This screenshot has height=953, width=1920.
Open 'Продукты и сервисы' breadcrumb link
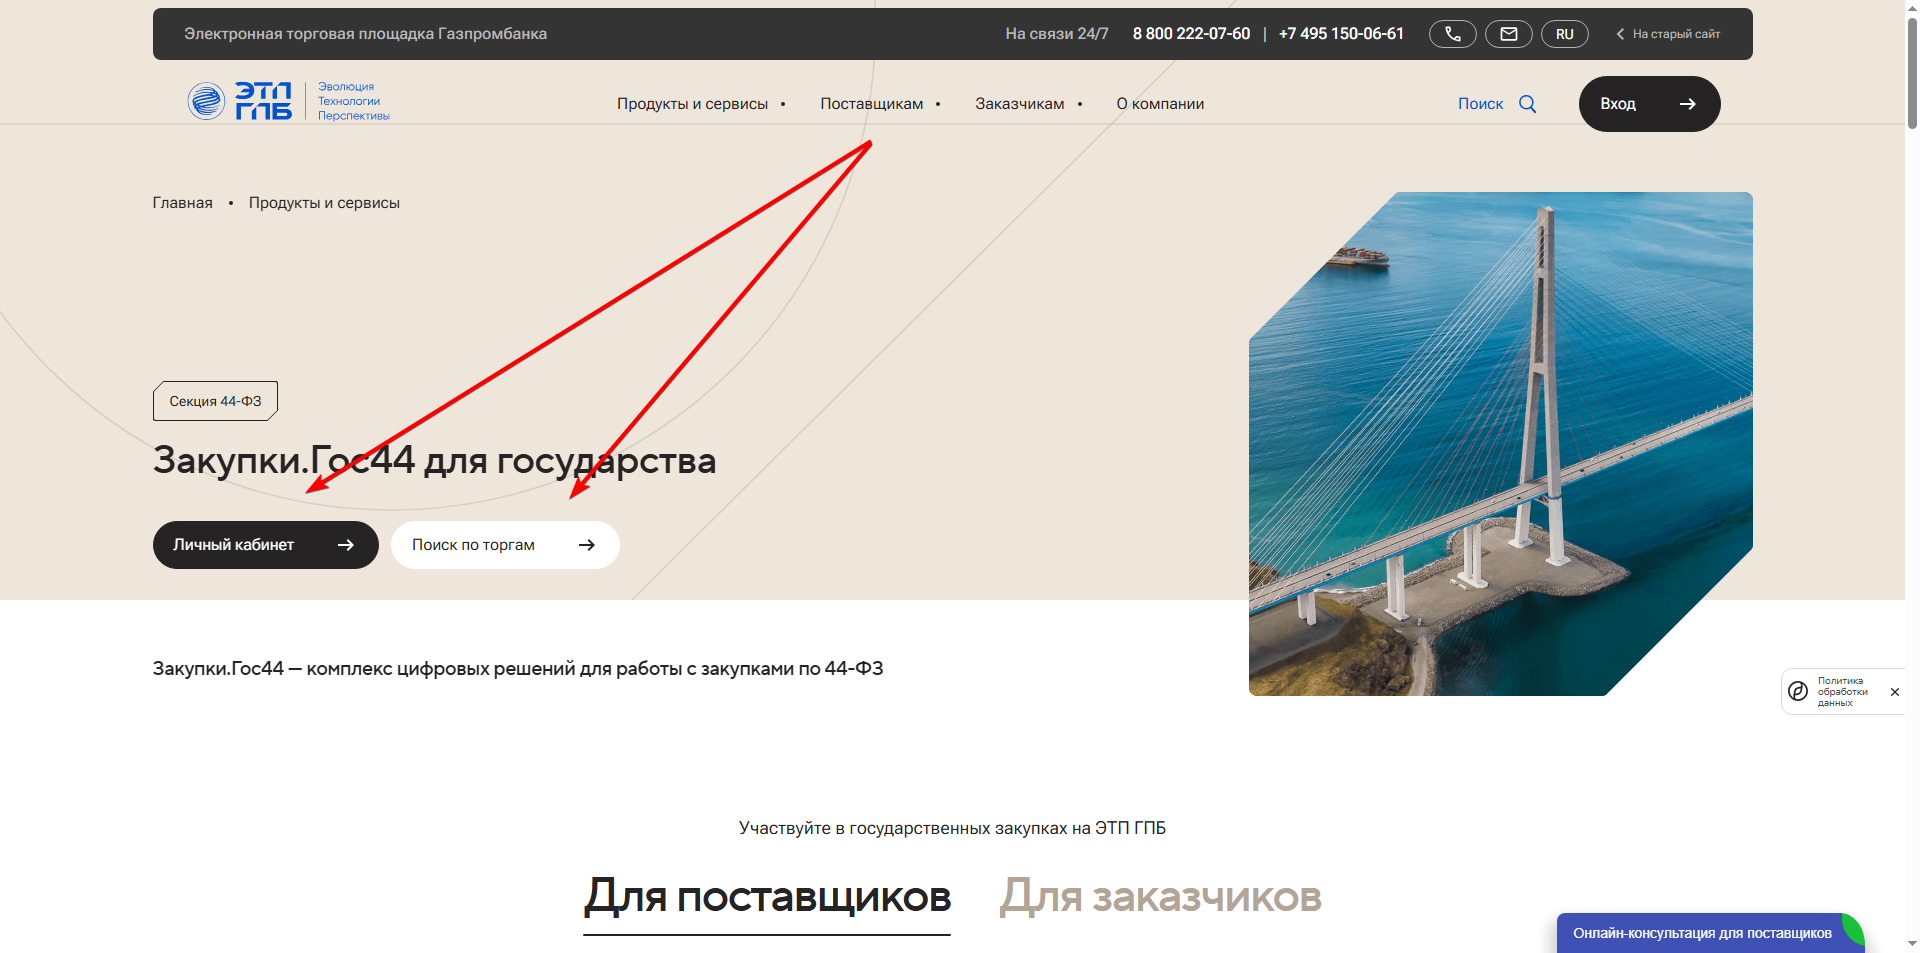click(x=324, y=203)
